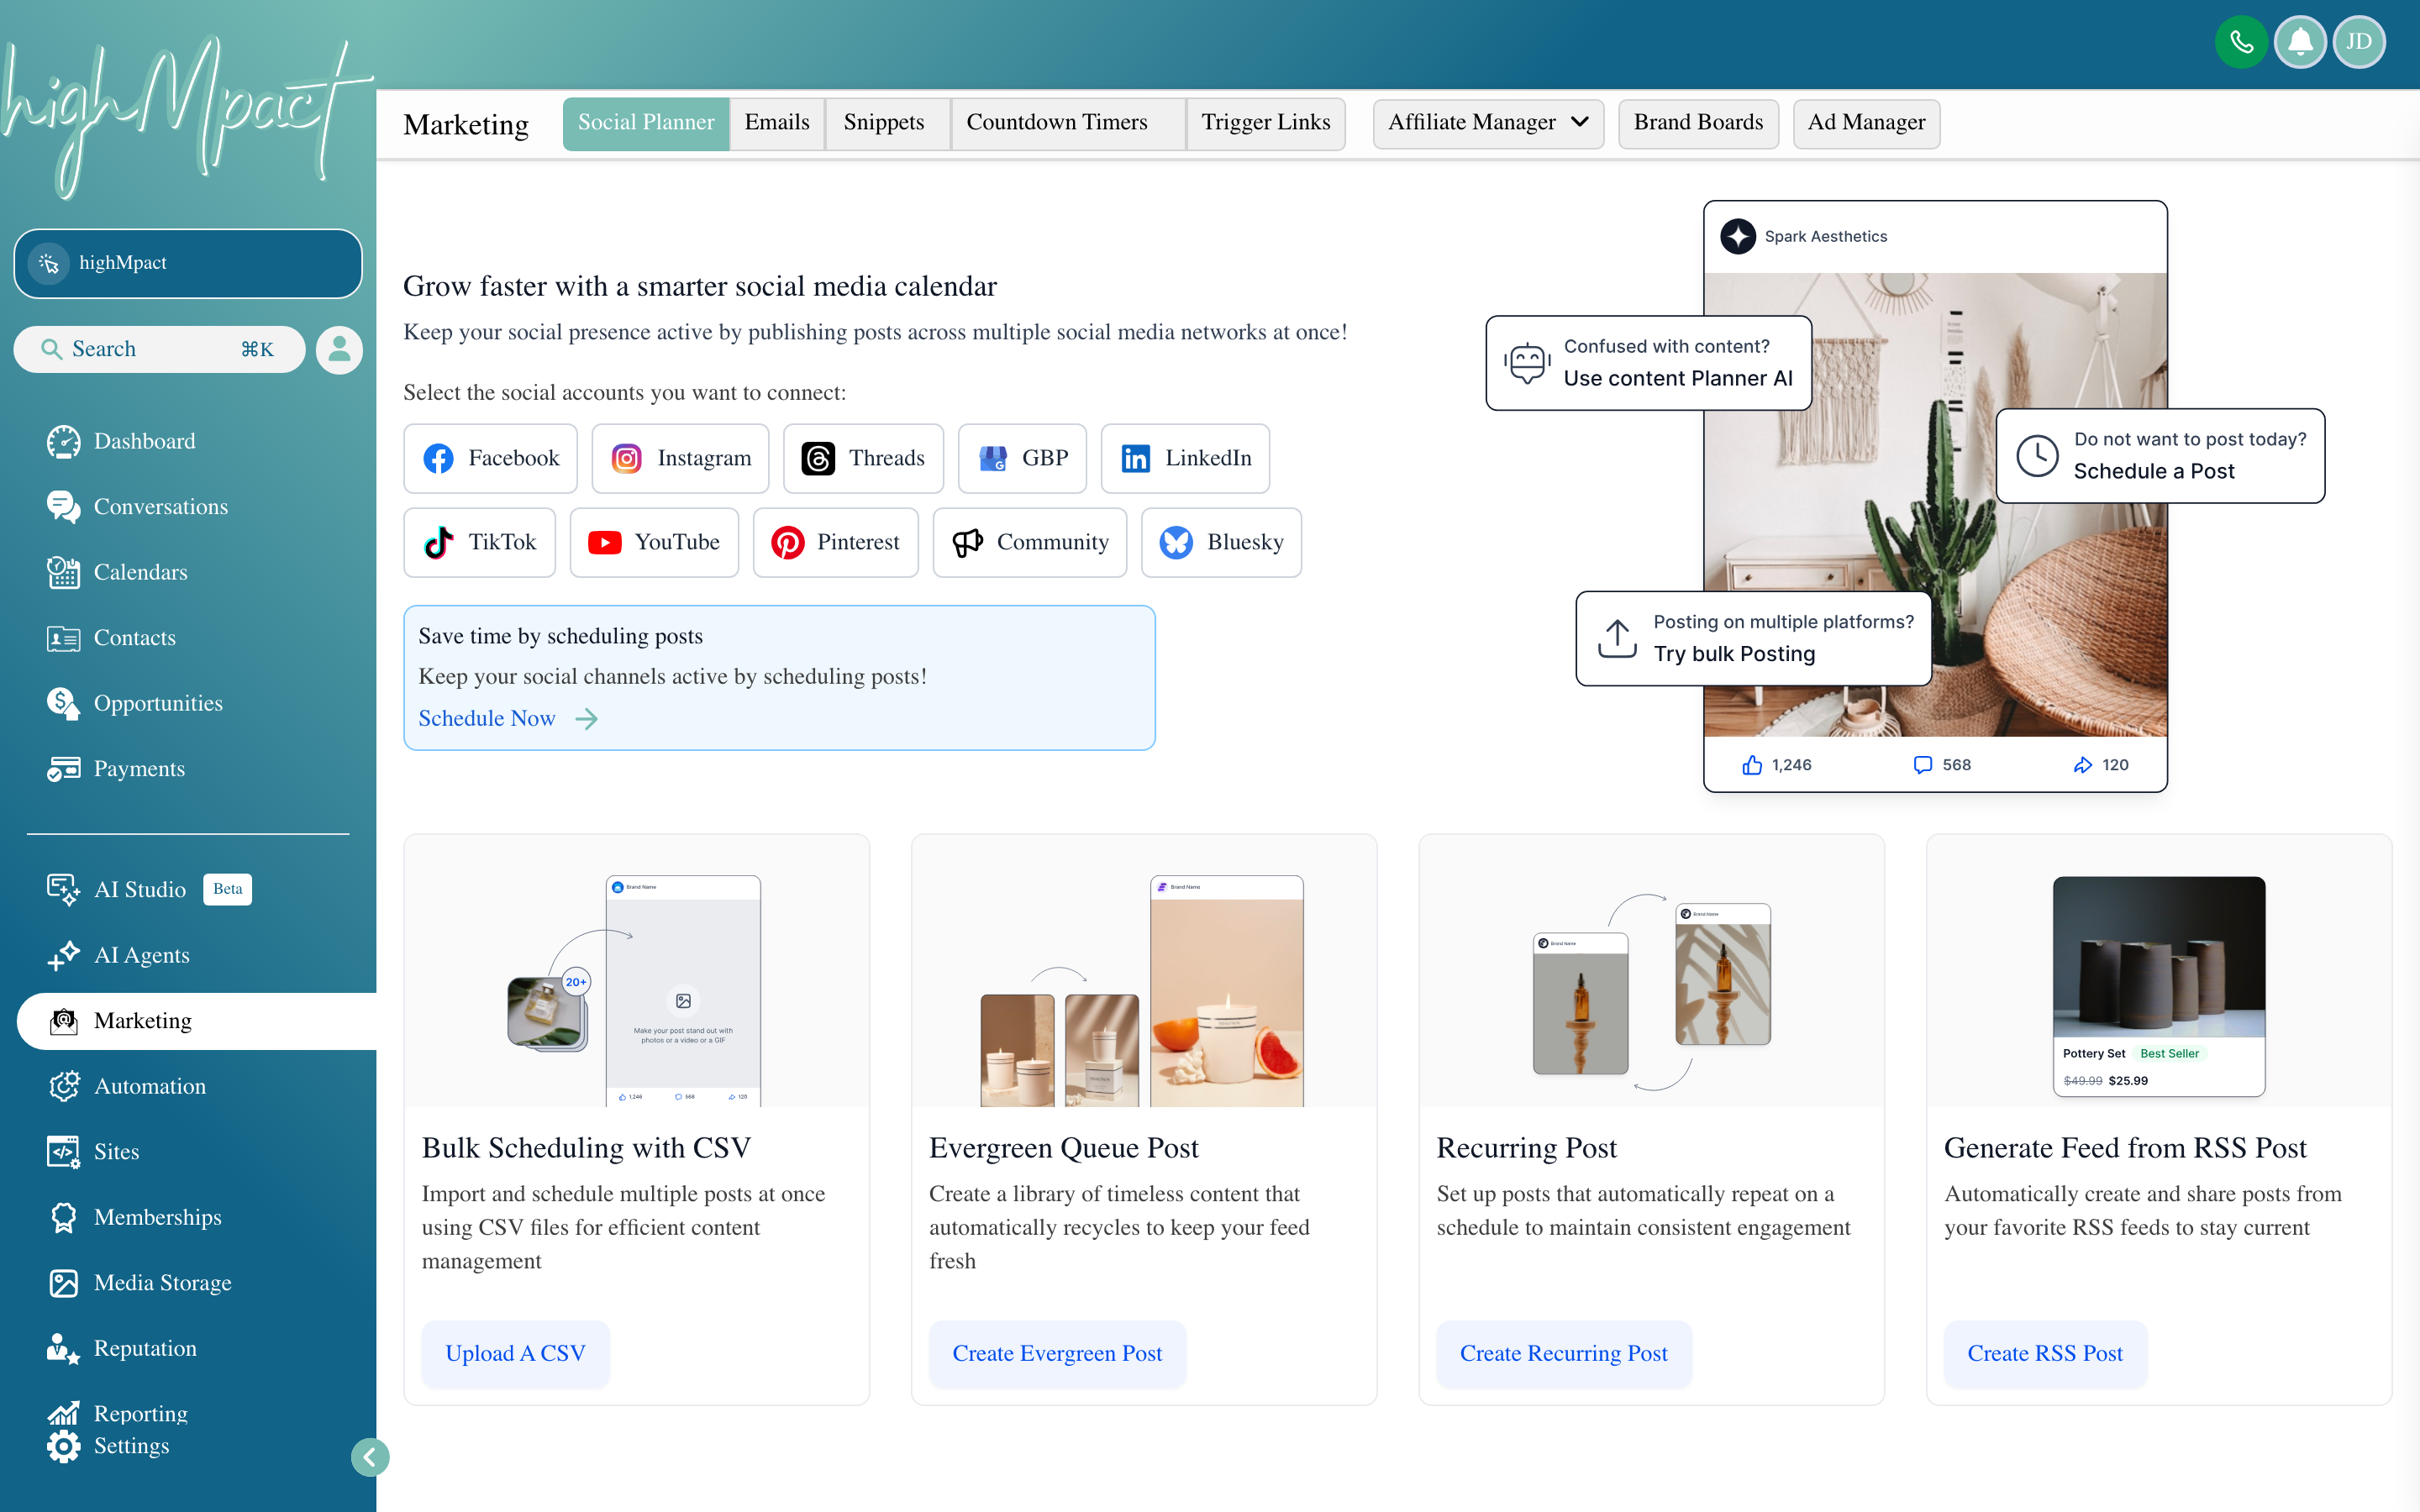Viewport: 2420px width, 1512px height.
Task: Connect an Instagram account
Action: coord(680,458)
